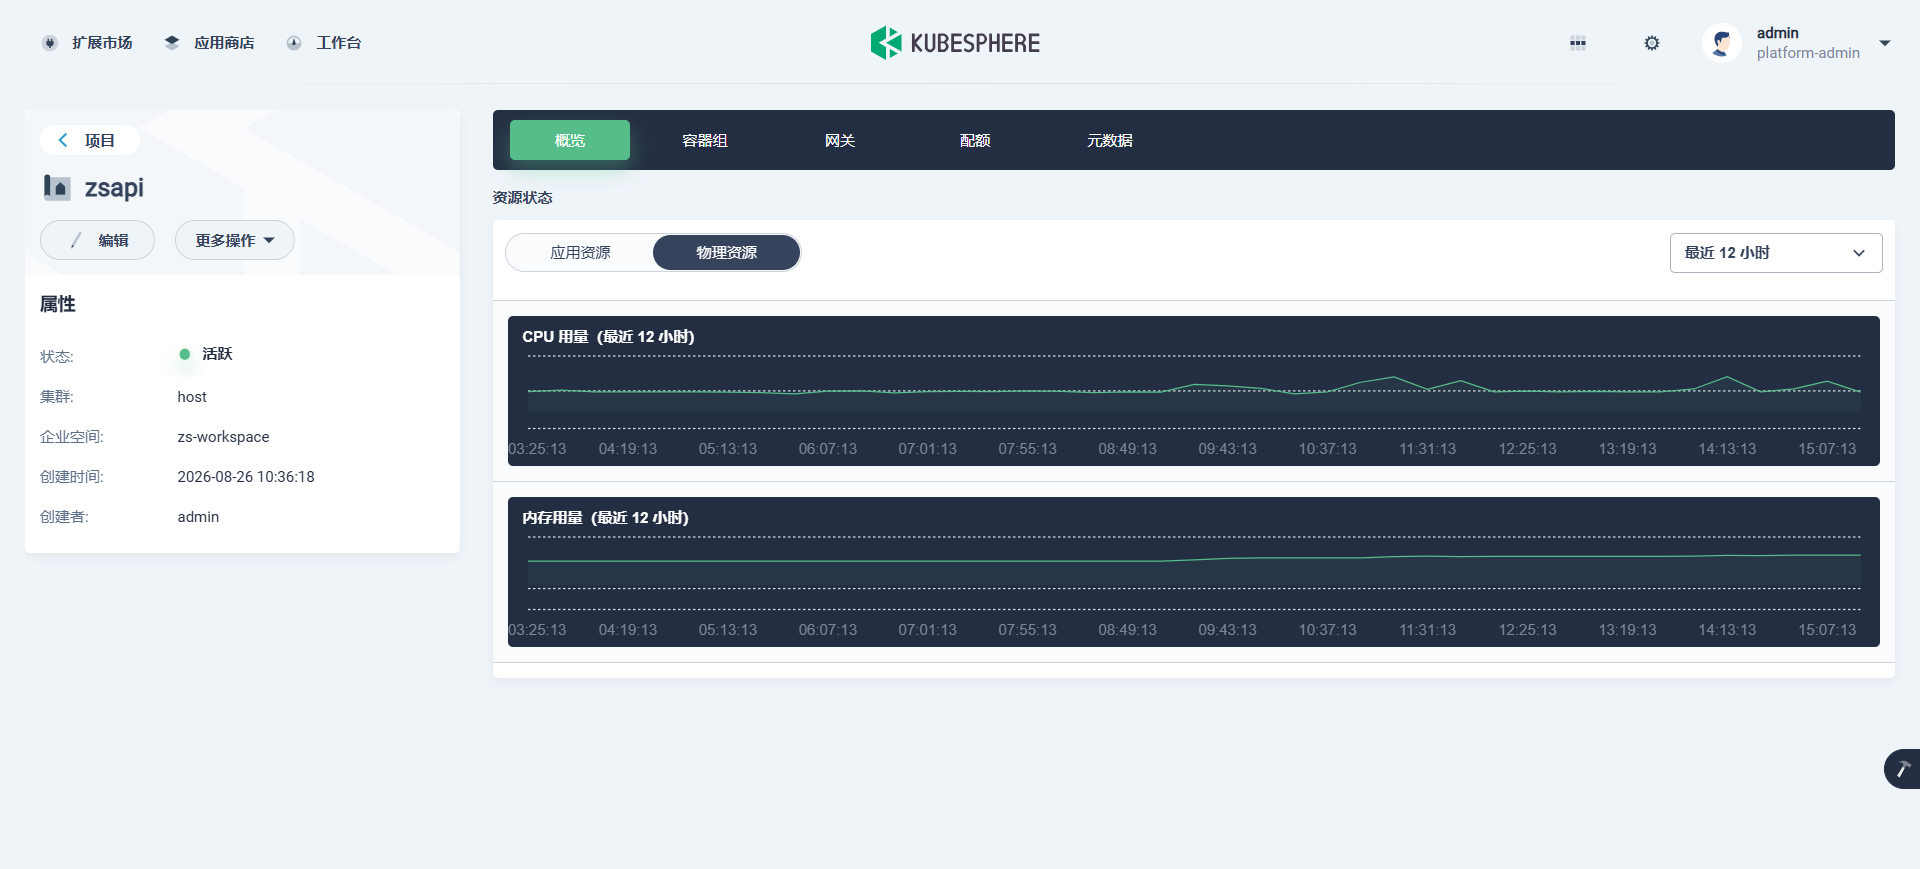
Task: Switch to 应用资源 resource view
Action: coord(580,253)
